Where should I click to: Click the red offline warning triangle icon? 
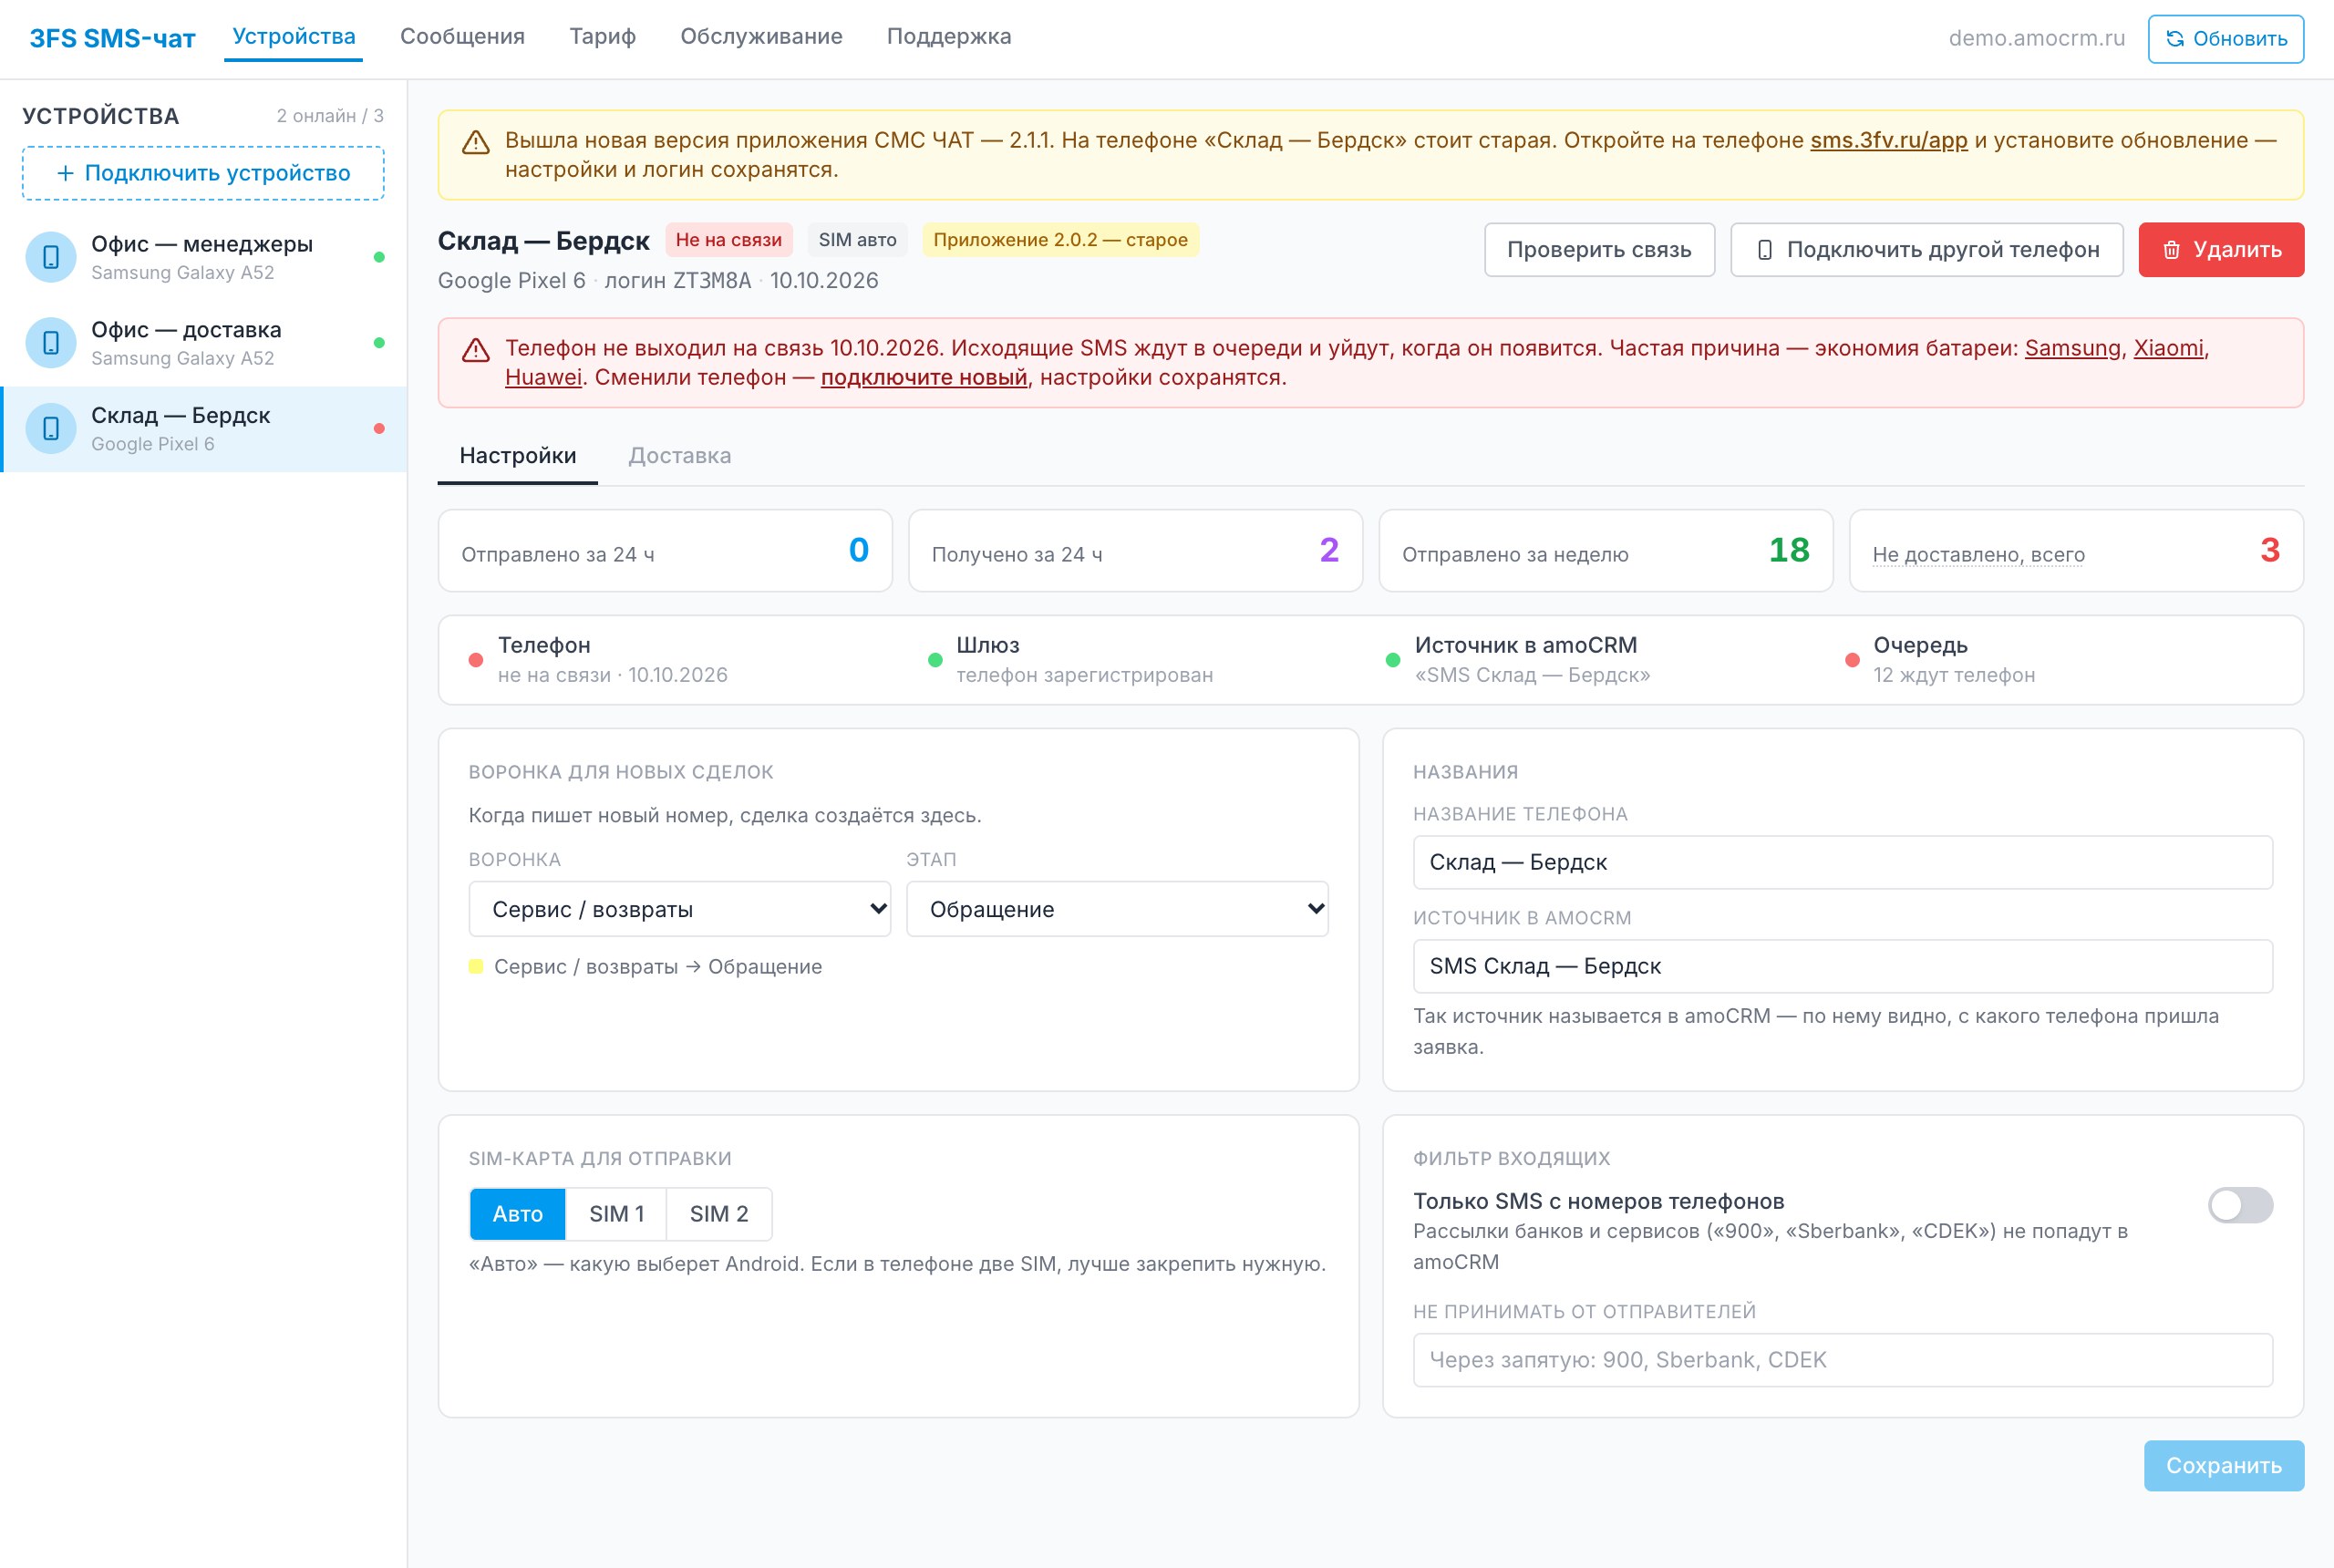(476, 350)
